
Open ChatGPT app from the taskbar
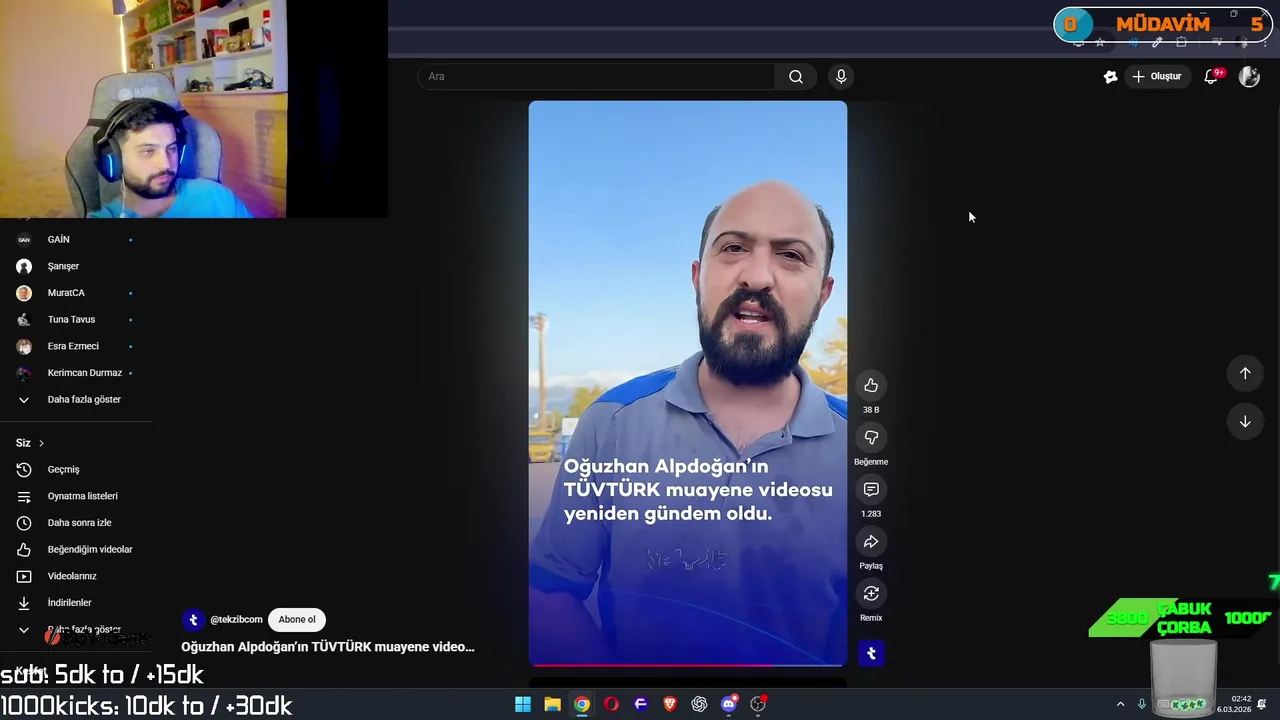(699, 704)
